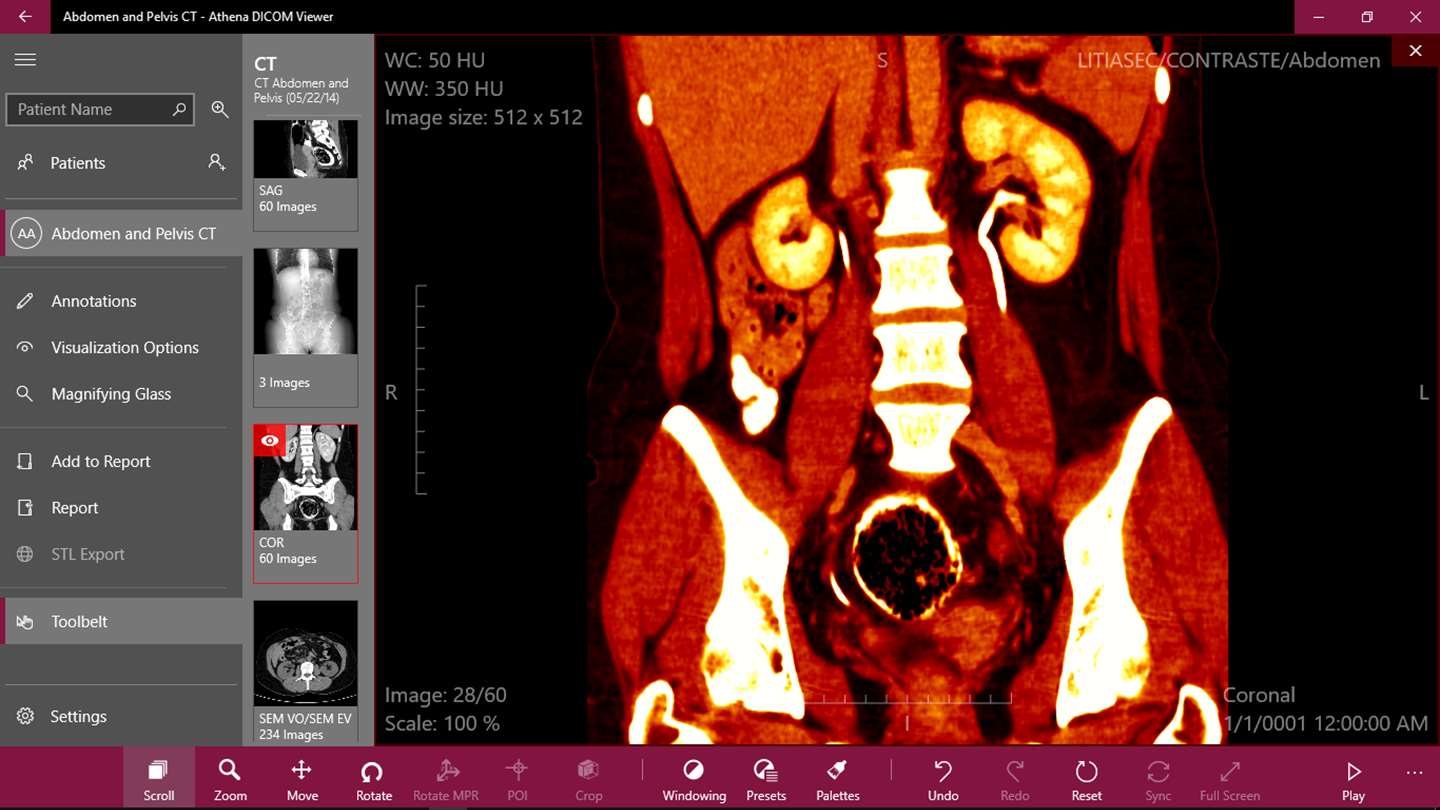Image resolution: width=1440 pixels, height=810 pixels.
Task: Select the COR 60 Images series thumbnail
Action: (x=306, y=504)
